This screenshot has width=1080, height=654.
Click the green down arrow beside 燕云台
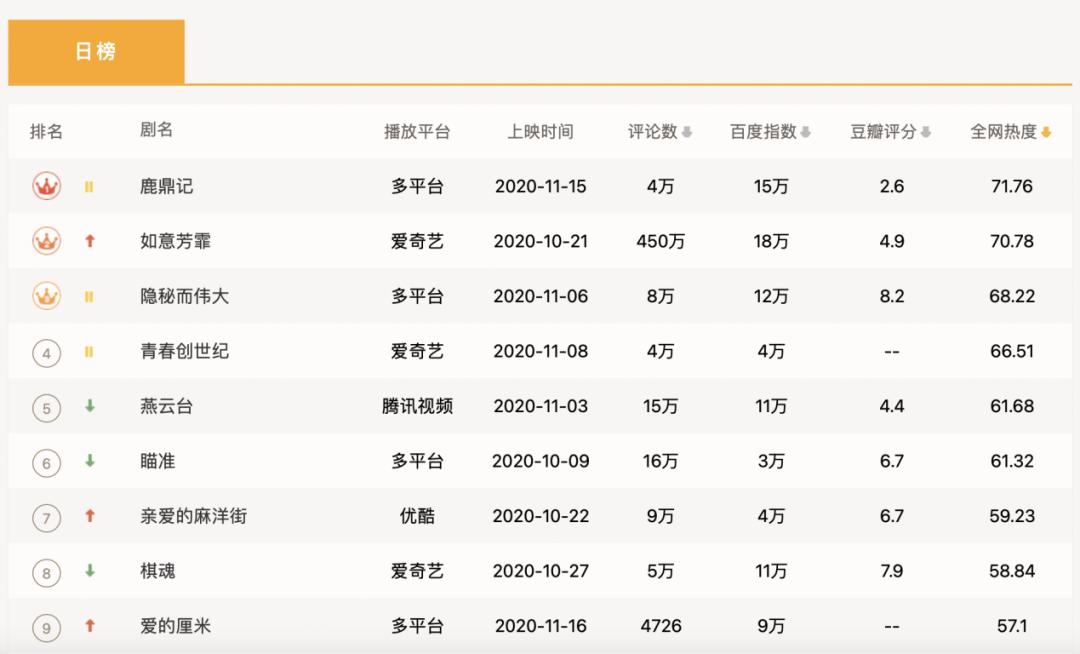coord(89,406)
